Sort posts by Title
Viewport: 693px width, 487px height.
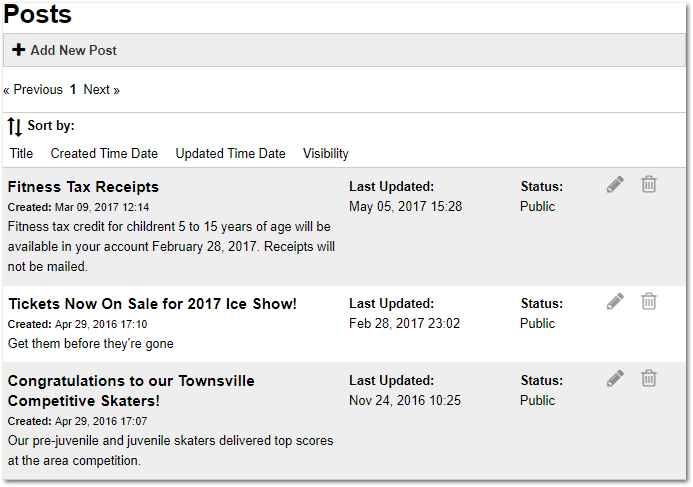click(21, 154)
